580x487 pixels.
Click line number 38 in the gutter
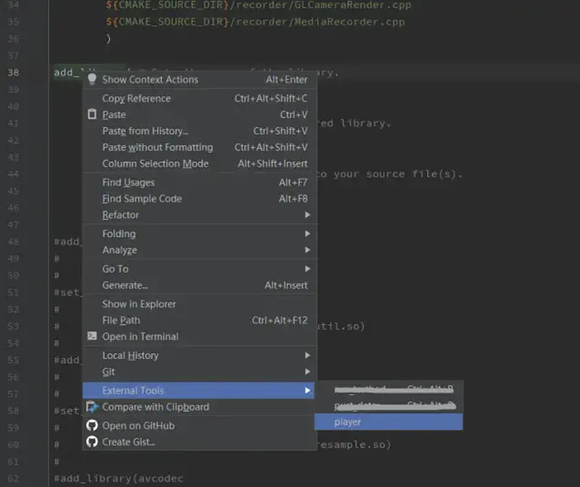click(13, 72)
